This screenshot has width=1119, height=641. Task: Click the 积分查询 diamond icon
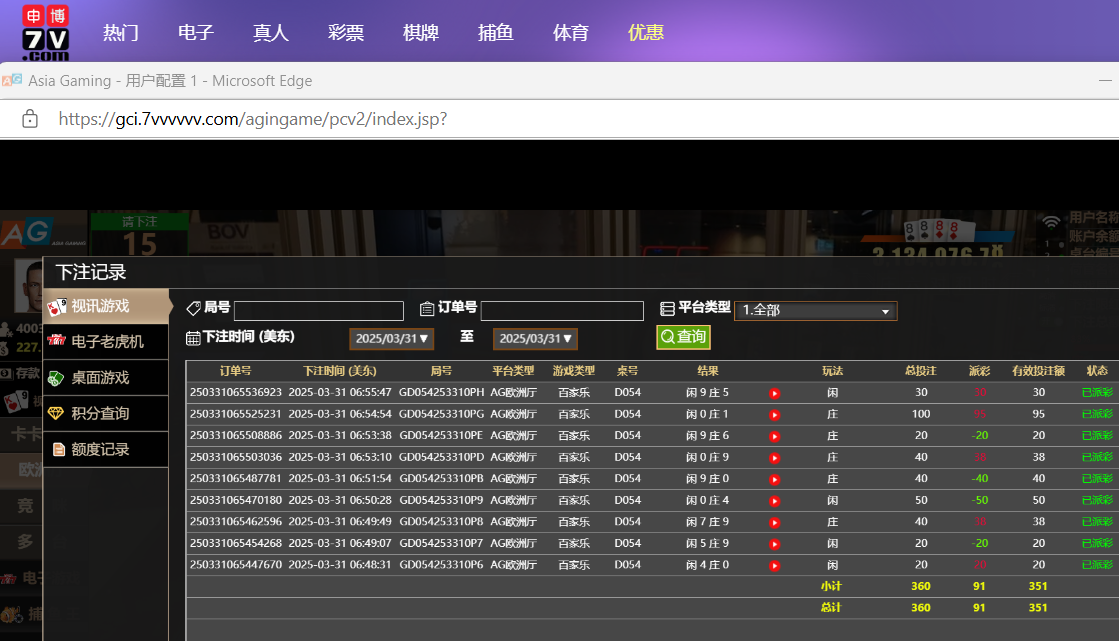point(57,413)
